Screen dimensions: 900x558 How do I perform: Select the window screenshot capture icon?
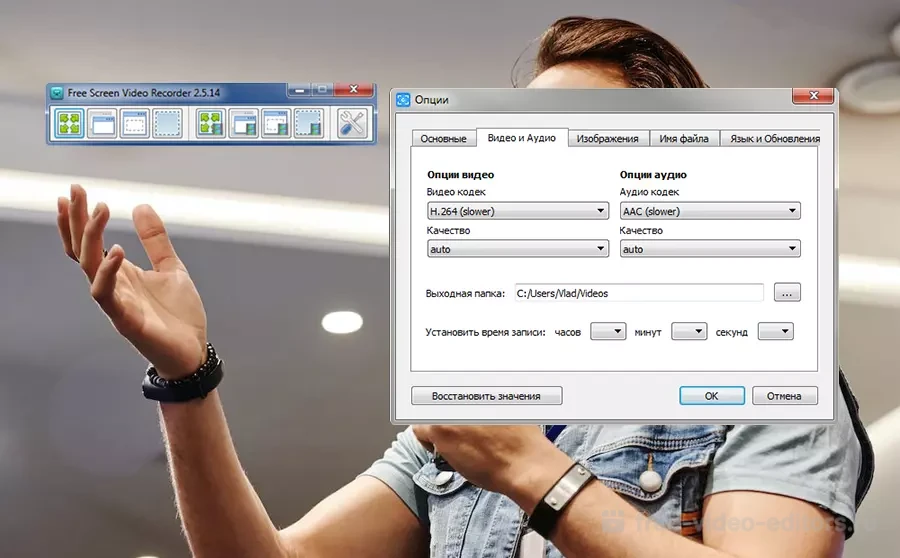(102, 123)
